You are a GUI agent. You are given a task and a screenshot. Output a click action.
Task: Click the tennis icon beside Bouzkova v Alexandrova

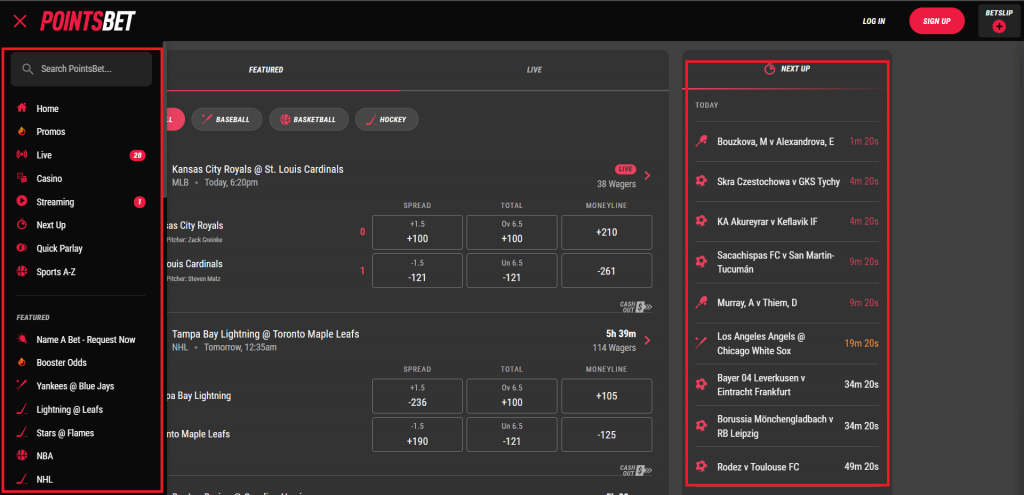click(701, 141)
